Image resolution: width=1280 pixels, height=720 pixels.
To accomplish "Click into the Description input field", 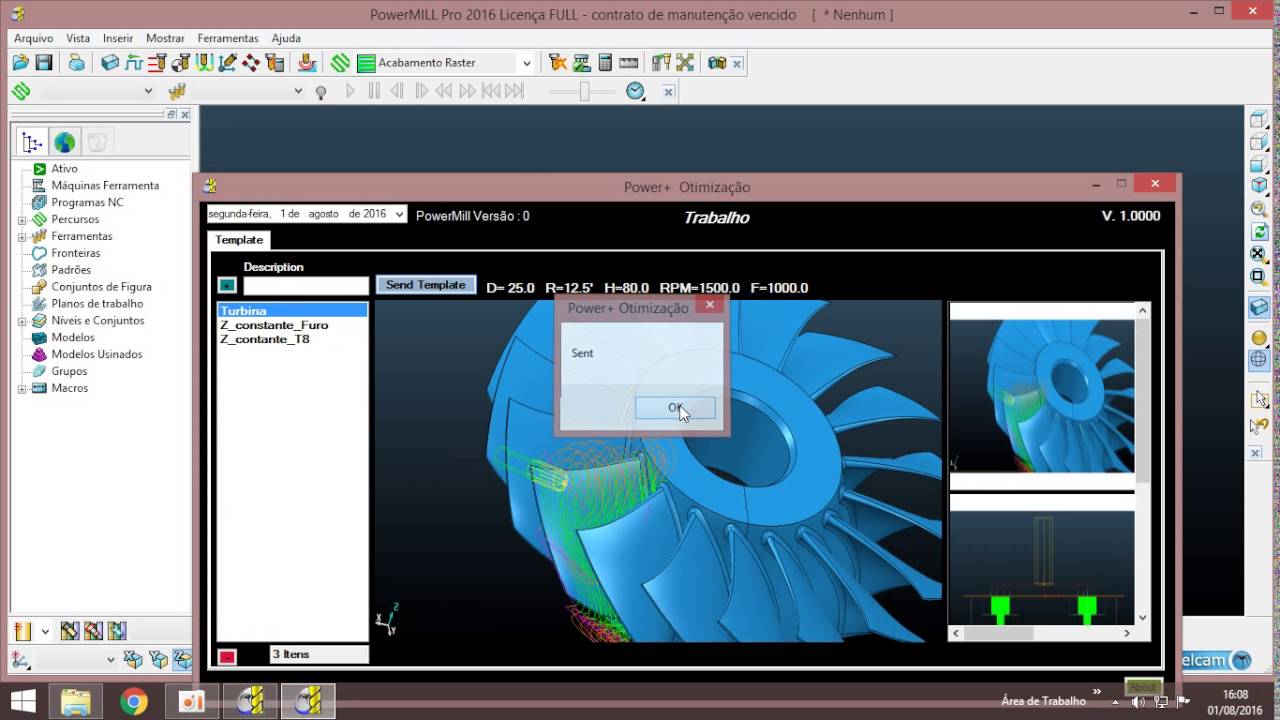I will point(306,286).
